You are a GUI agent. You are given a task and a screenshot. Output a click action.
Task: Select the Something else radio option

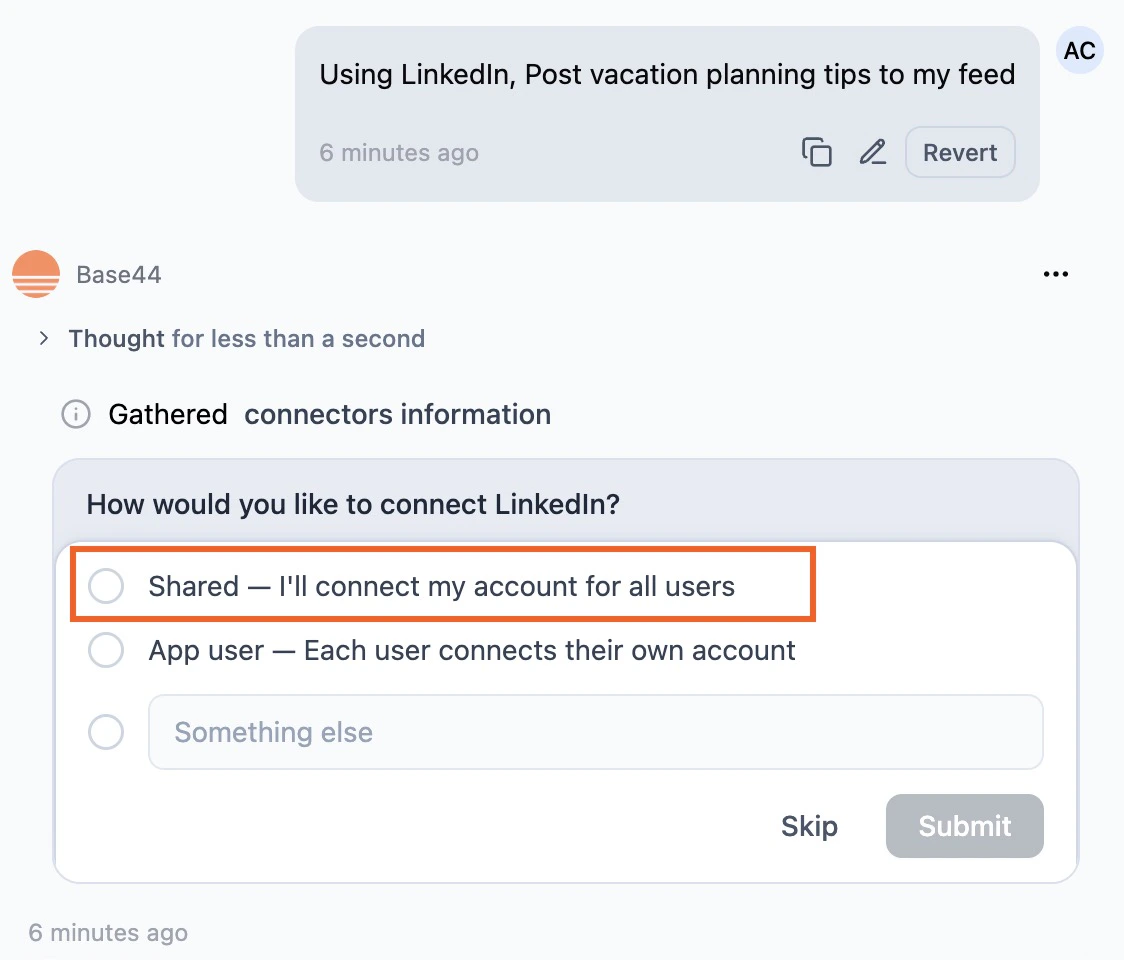[106, 732]
